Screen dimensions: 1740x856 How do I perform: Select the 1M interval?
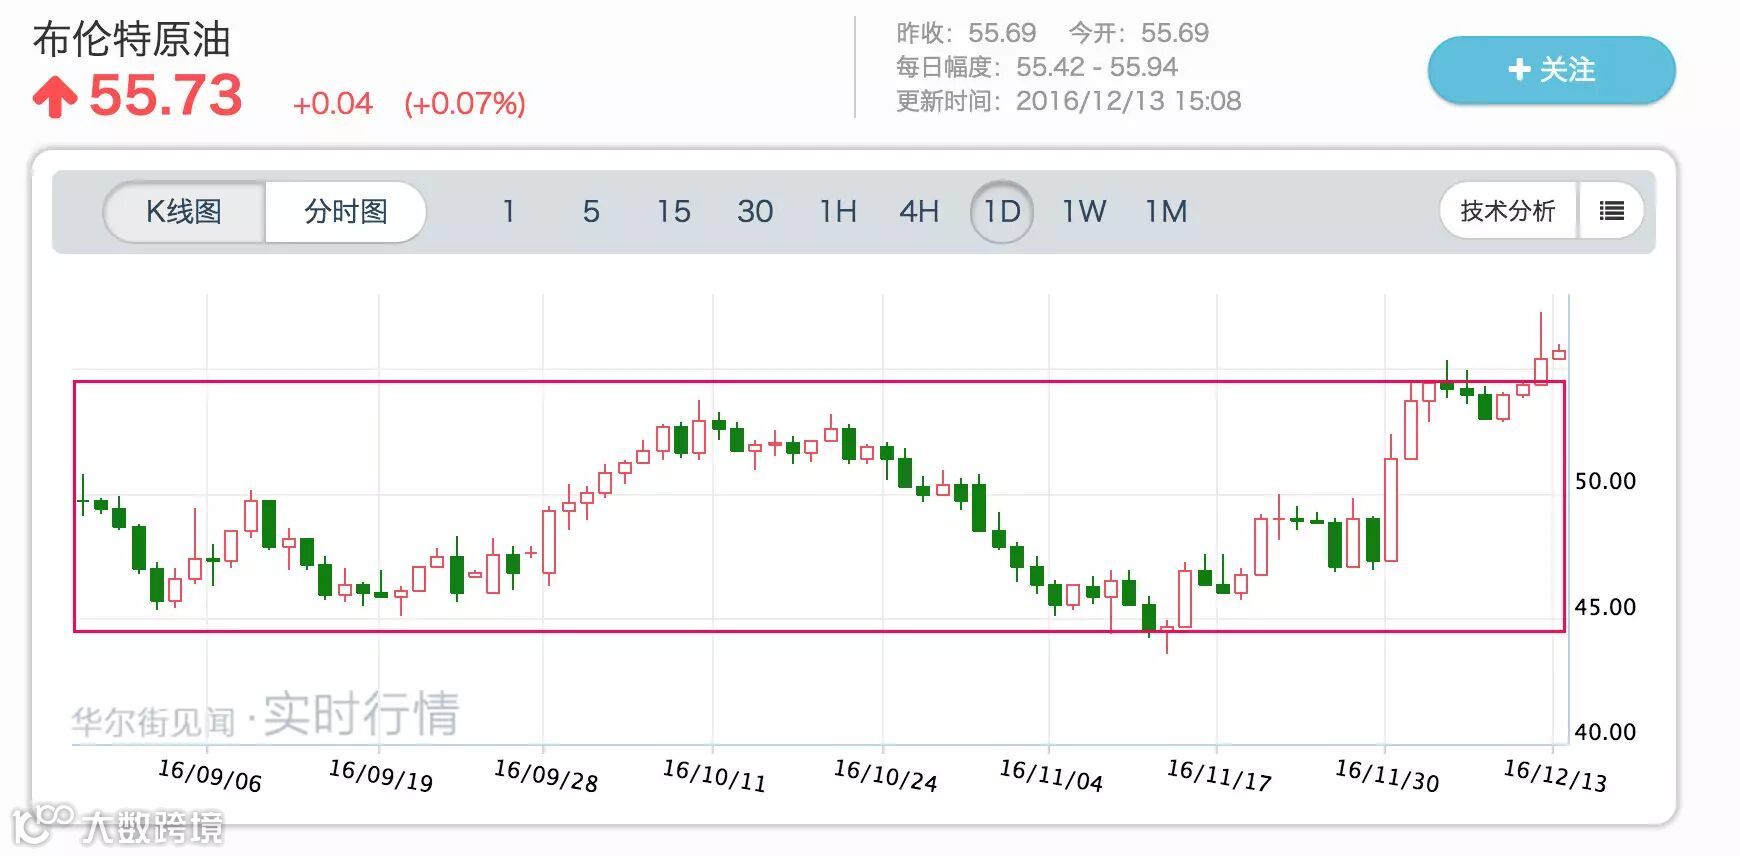click(x=1166, y=211)
